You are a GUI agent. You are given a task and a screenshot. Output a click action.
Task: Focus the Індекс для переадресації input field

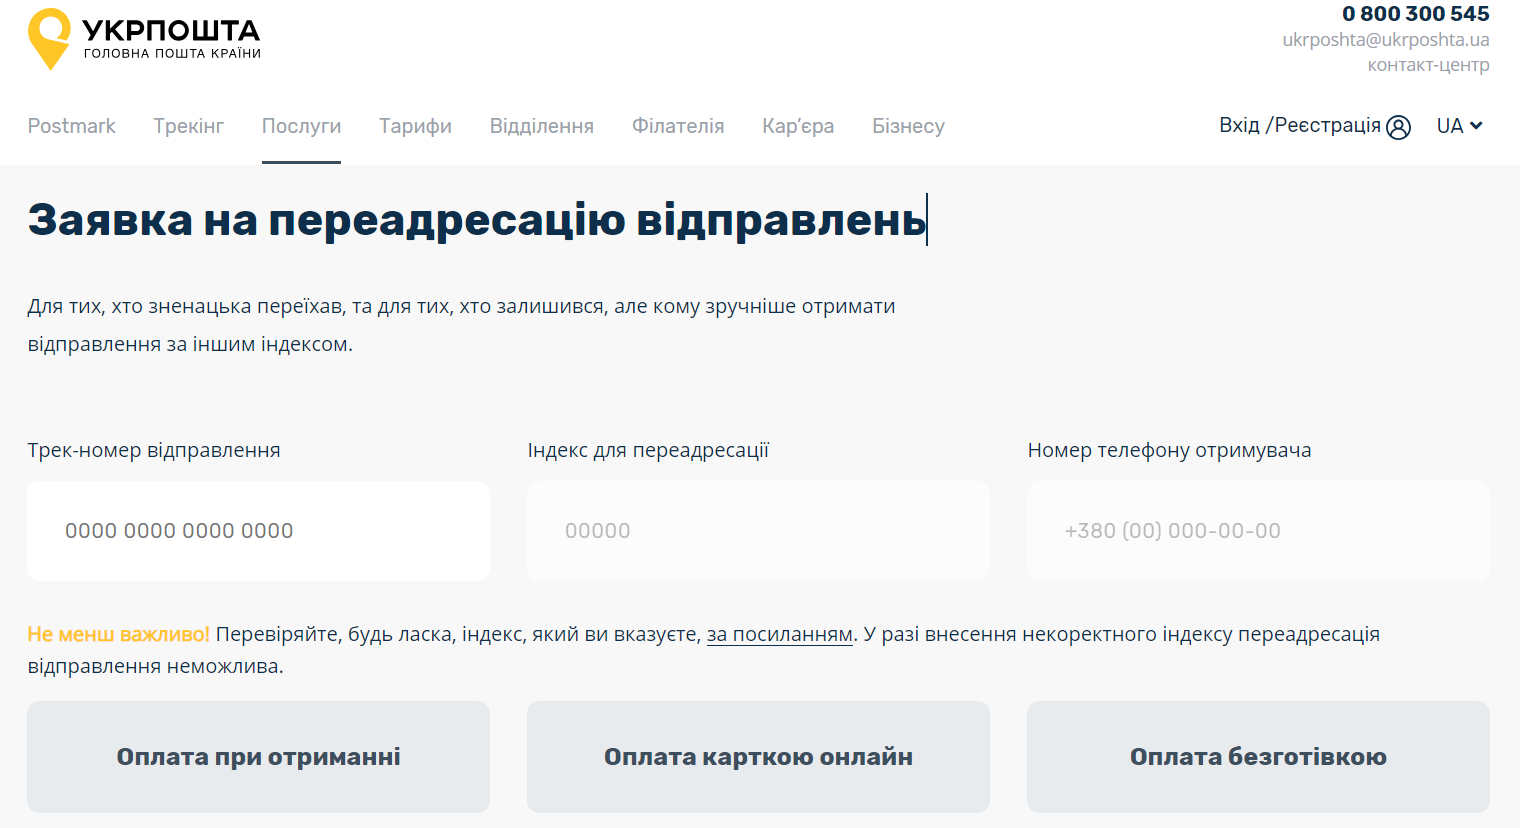758,531
